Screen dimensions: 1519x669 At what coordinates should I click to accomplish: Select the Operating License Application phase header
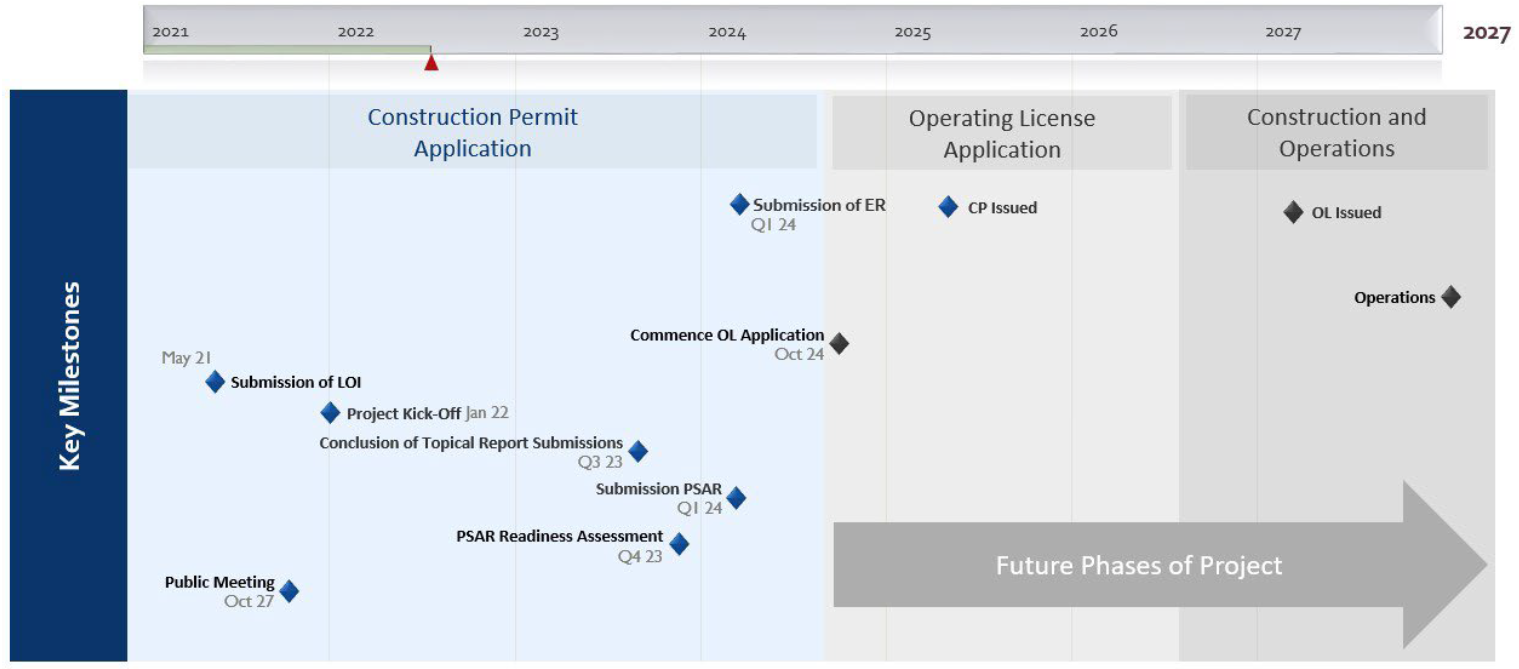coord(1002,133)
